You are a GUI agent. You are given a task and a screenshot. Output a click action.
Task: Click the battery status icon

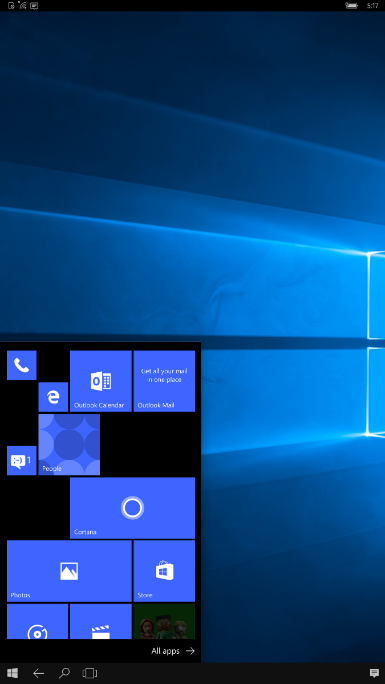pyautogui.click(x=351, y=6)
